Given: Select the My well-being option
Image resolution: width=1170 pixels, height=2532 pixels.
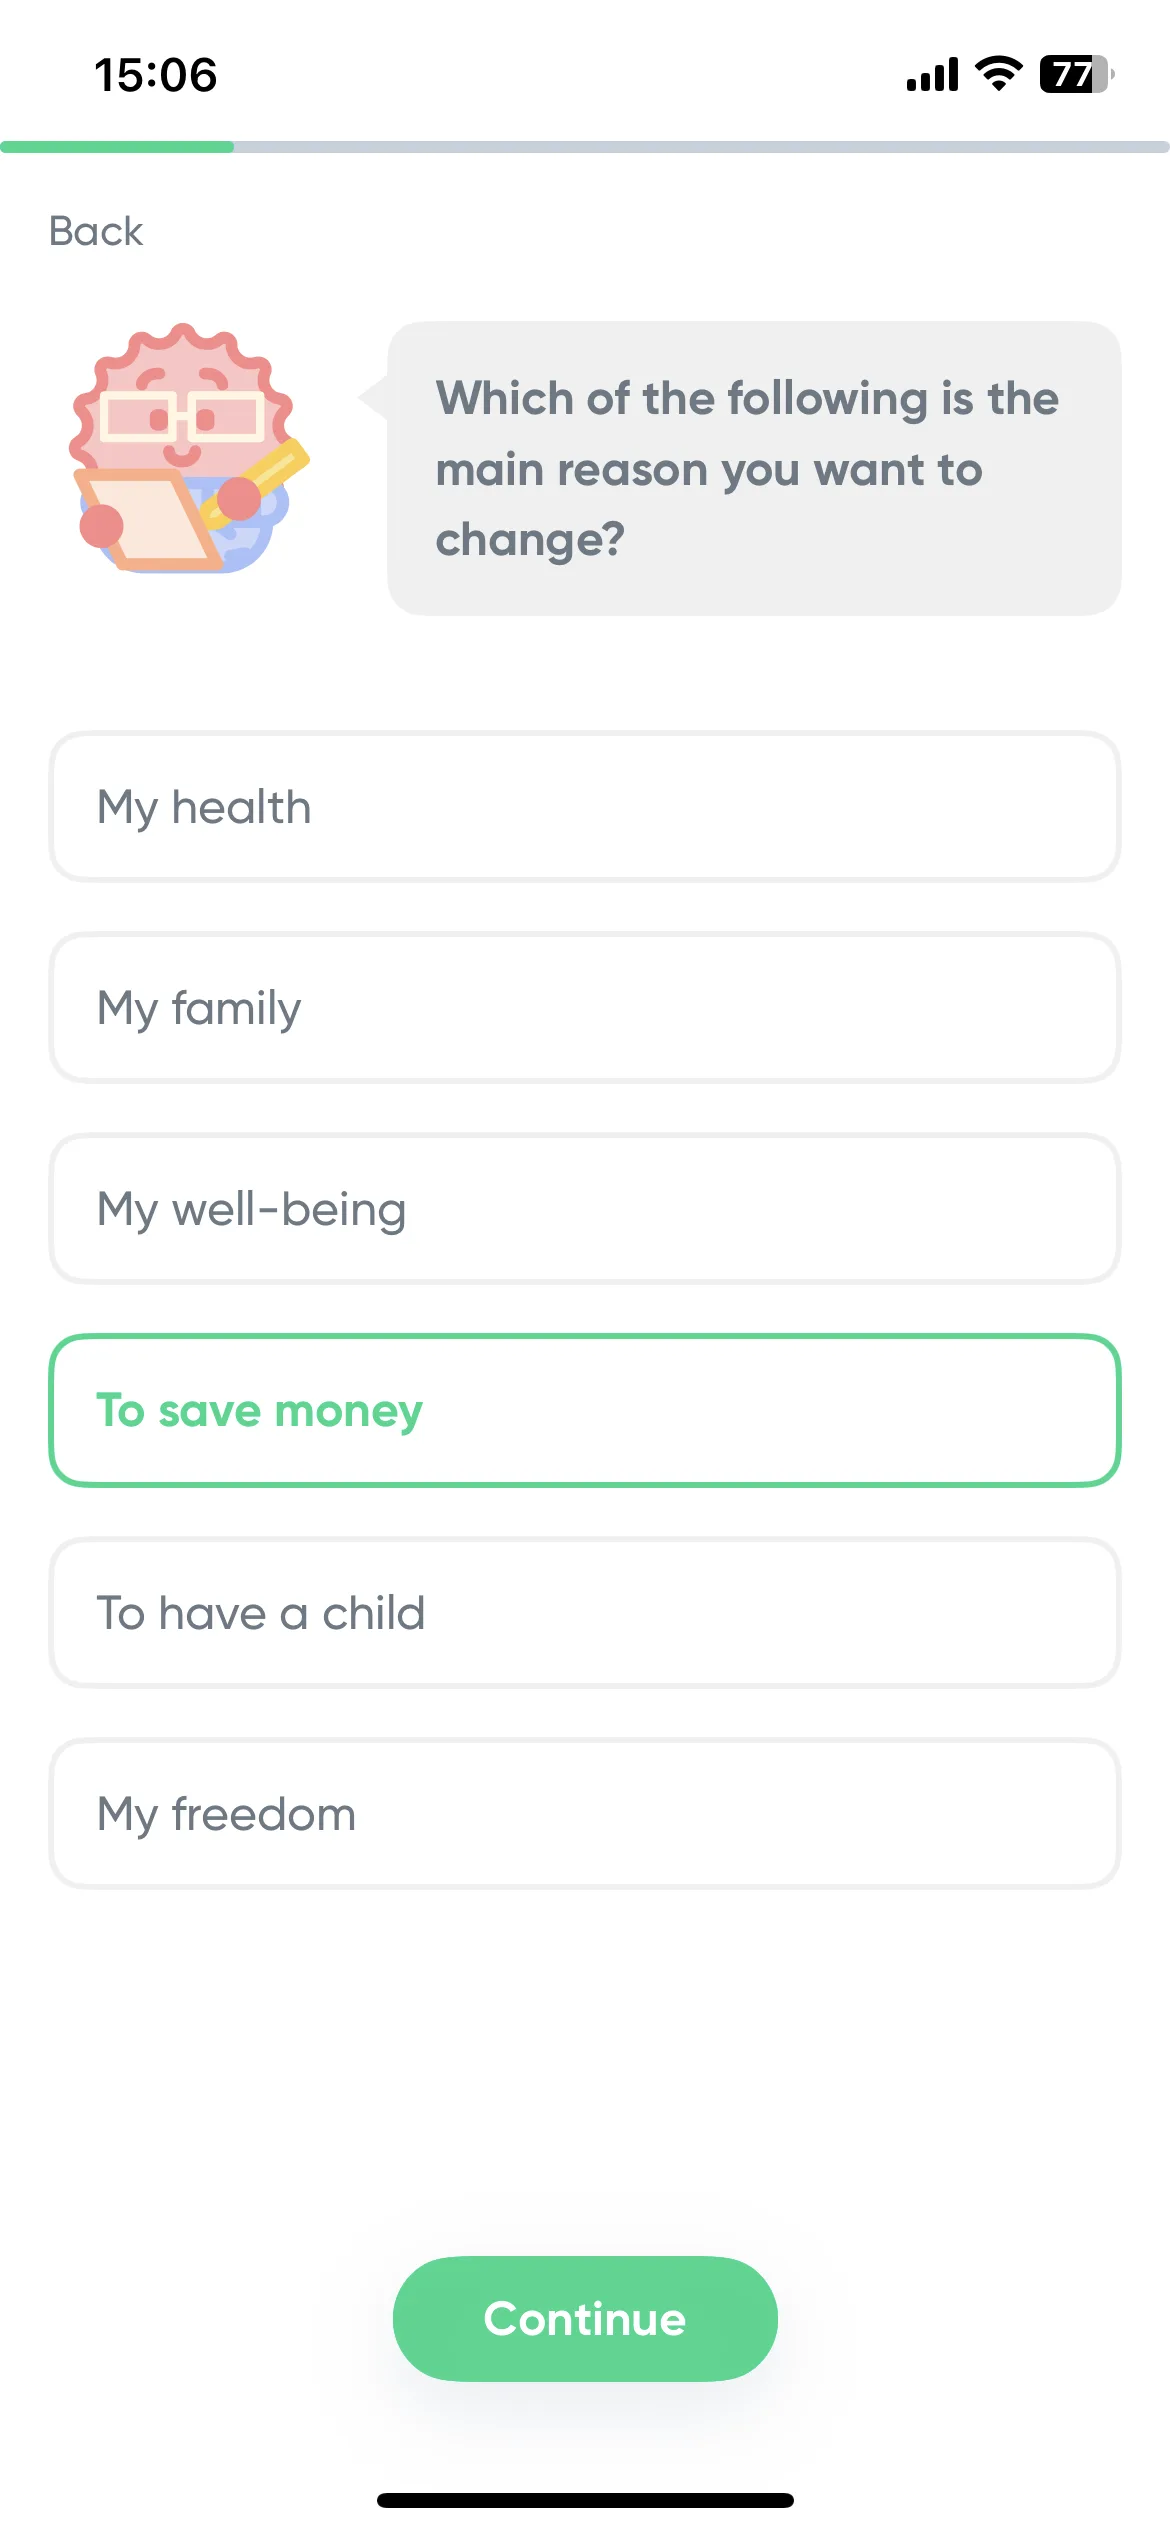Looking at the screenshot, I should coord(585,1209).
